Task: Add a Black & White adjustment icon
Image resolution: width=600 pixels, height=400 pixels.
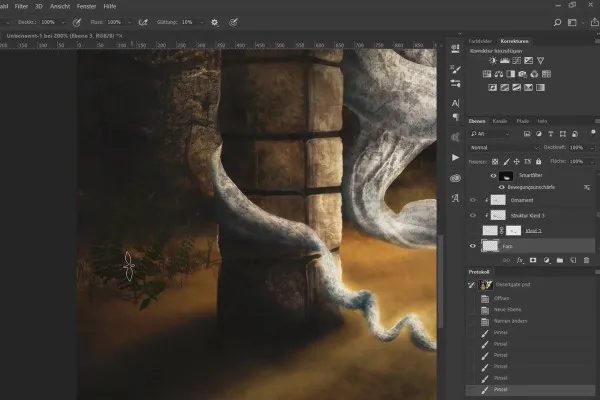Action: [510, 74]
